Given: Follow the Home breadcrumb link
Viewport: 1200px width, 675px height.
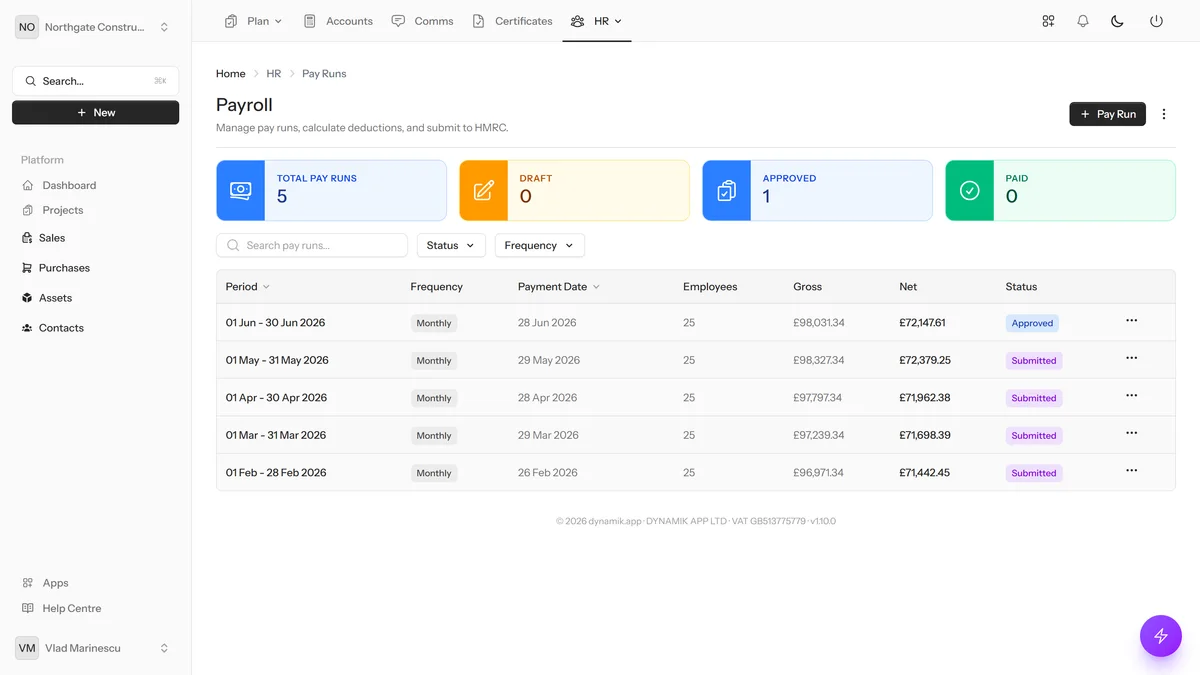Looking at the screenshot, I should (231, 74).
